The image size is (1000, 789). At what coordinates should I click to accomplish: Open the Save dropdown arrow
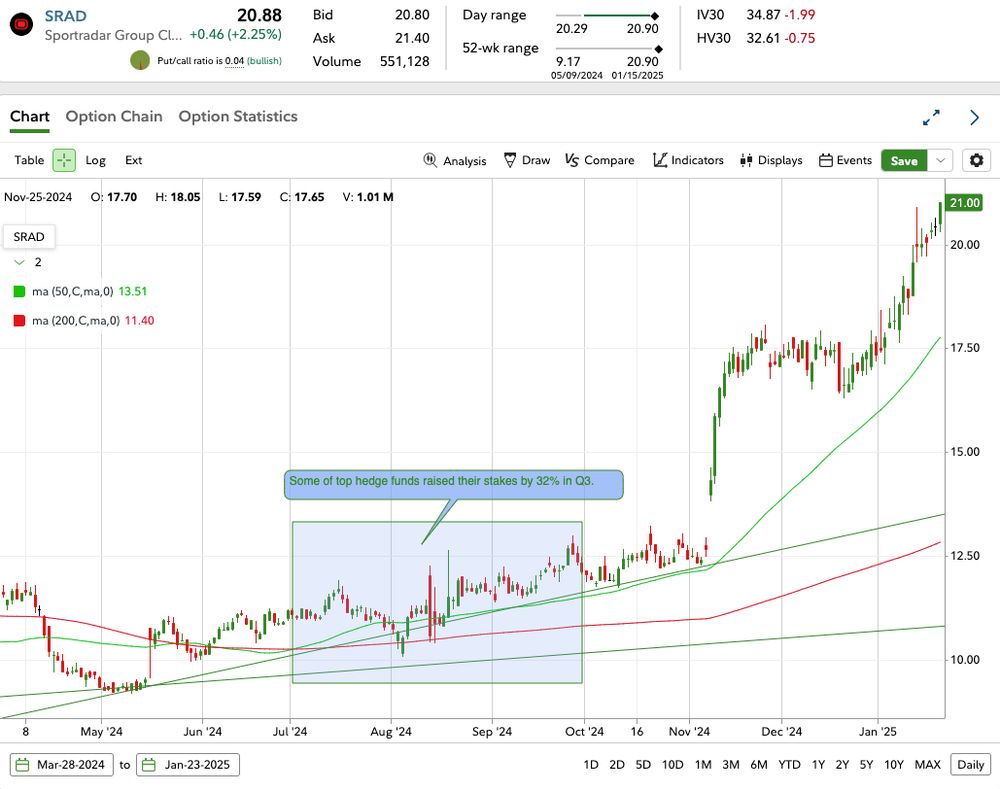click(x=940, y=161)
